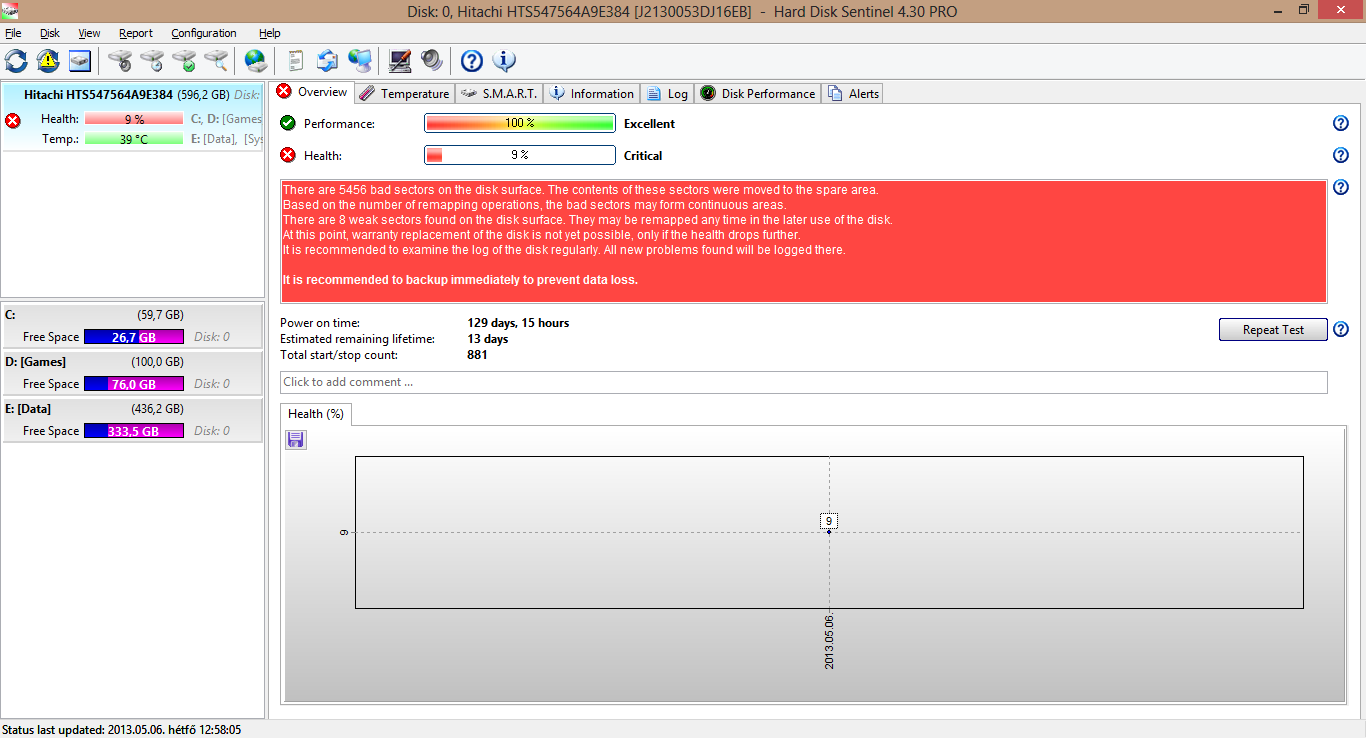Click the 'Critical' health status text
This screenshot has width=1366, height=738.
[643, 156]
